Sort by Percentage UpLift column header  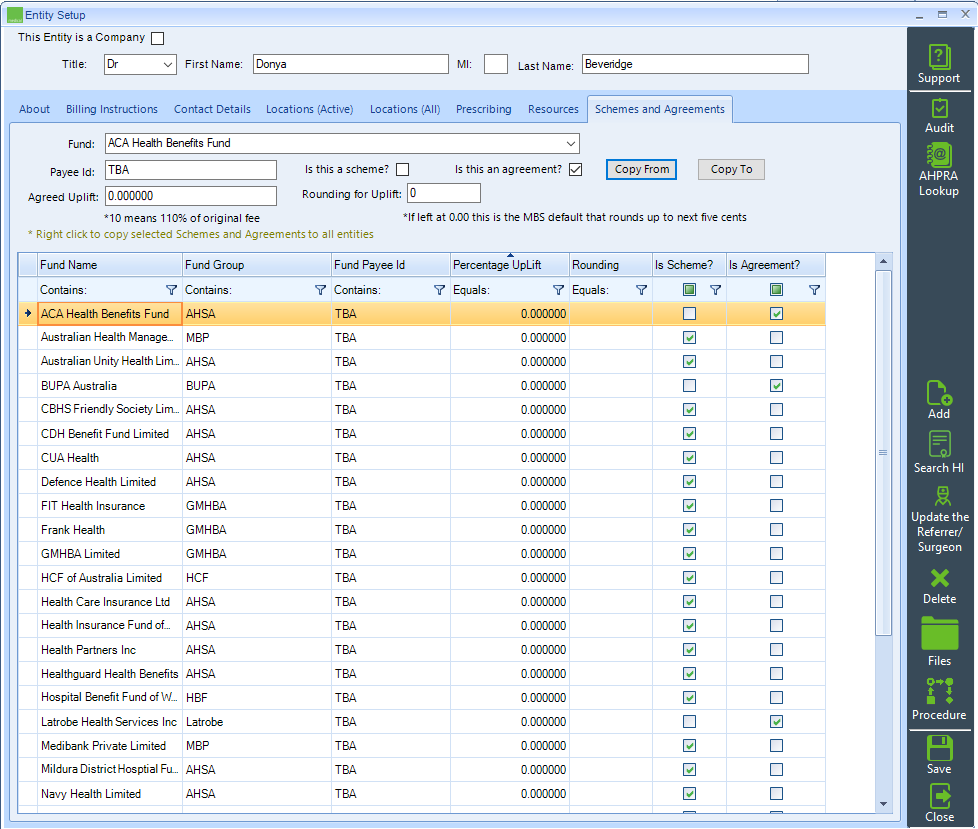(x=510, y=265)
